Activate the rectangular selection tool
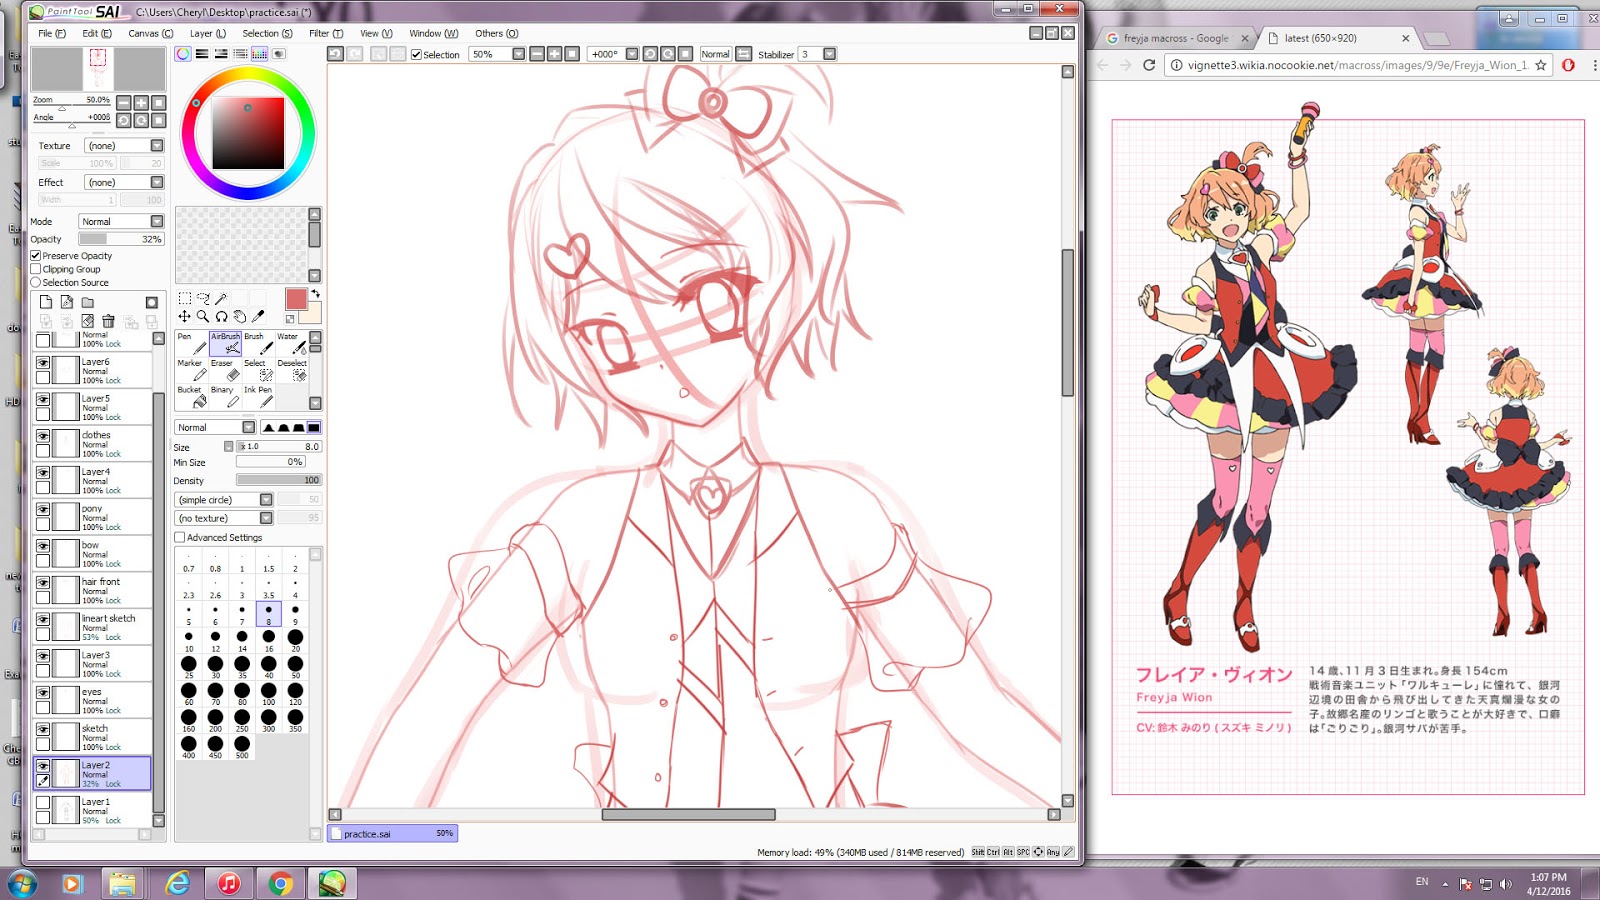The width and height of the screenshot is (1600, 900). point(184,298)
